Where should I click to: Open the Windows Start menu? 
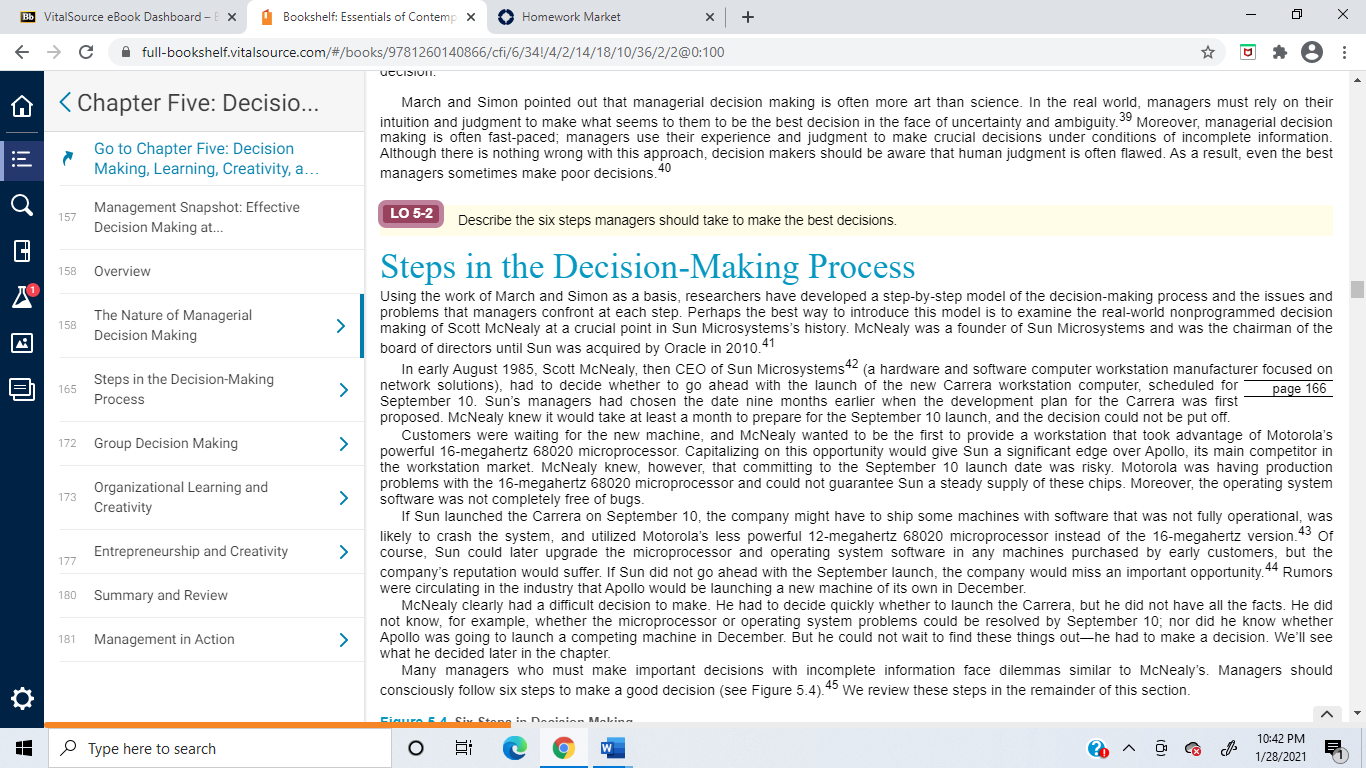[24, 748]
